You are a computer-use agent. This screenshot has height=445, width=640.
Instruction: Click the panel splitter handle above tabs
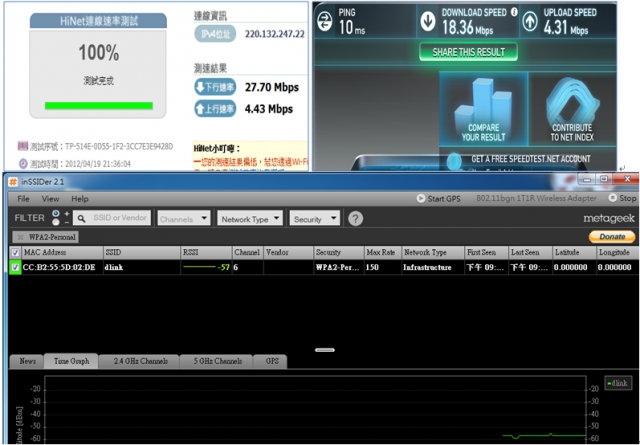(x=325, y=350)
